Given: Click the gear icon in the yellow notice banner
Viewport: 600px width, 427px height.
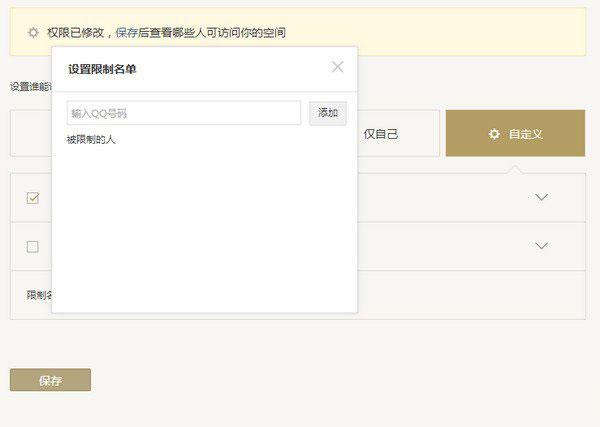Looking at the screenshot, I should pyautogui.click(x=33, y=33).
